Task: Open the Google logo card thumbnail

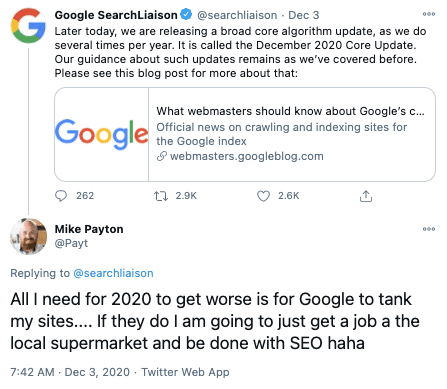Action: 102,134
